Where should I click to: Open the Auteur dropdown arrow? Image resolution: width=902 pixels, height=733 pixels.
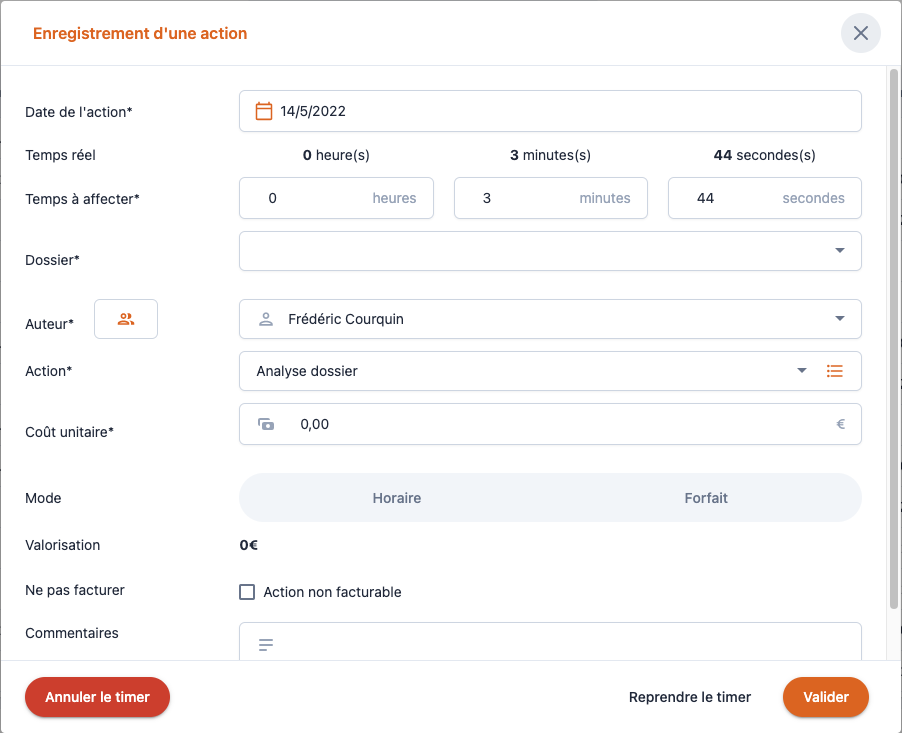[840, 319]
